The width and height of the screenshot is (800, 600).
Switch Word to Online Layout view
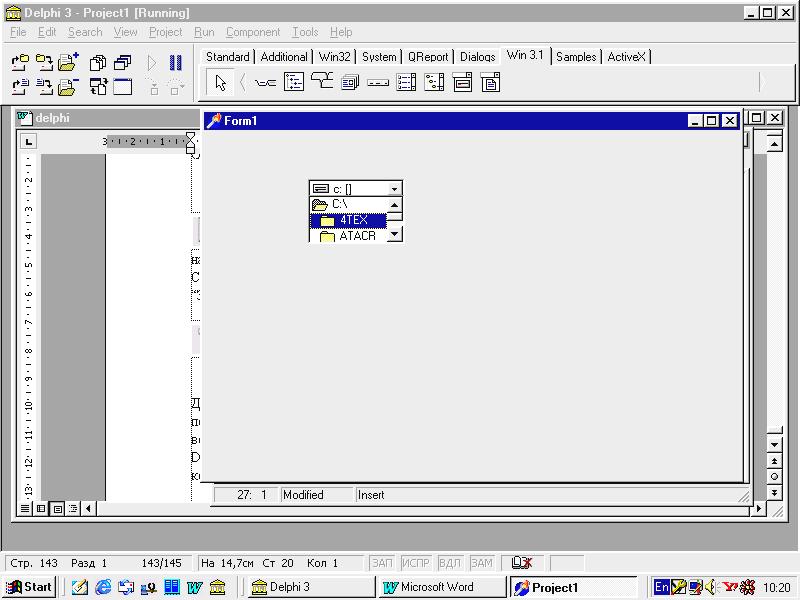(41, 508)
